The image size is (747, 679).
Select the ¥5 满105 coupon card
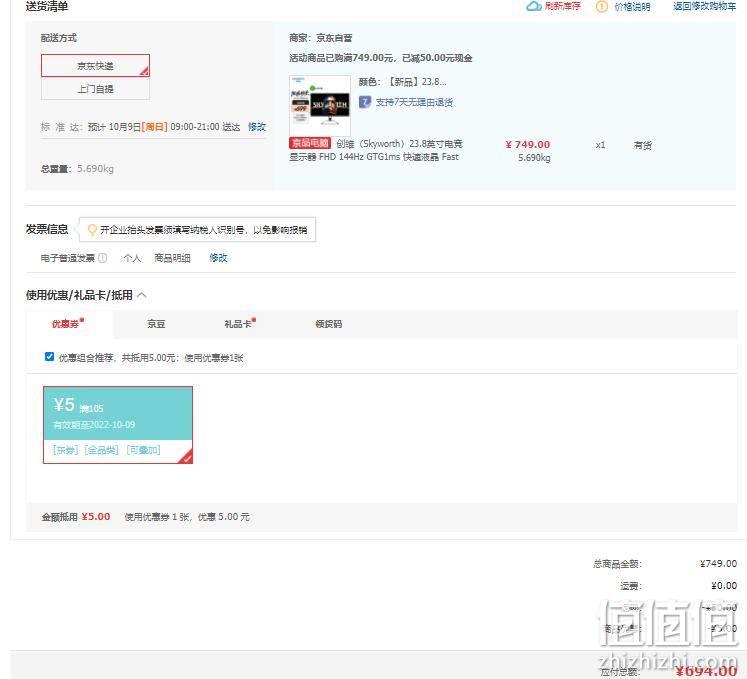point(118,425)
